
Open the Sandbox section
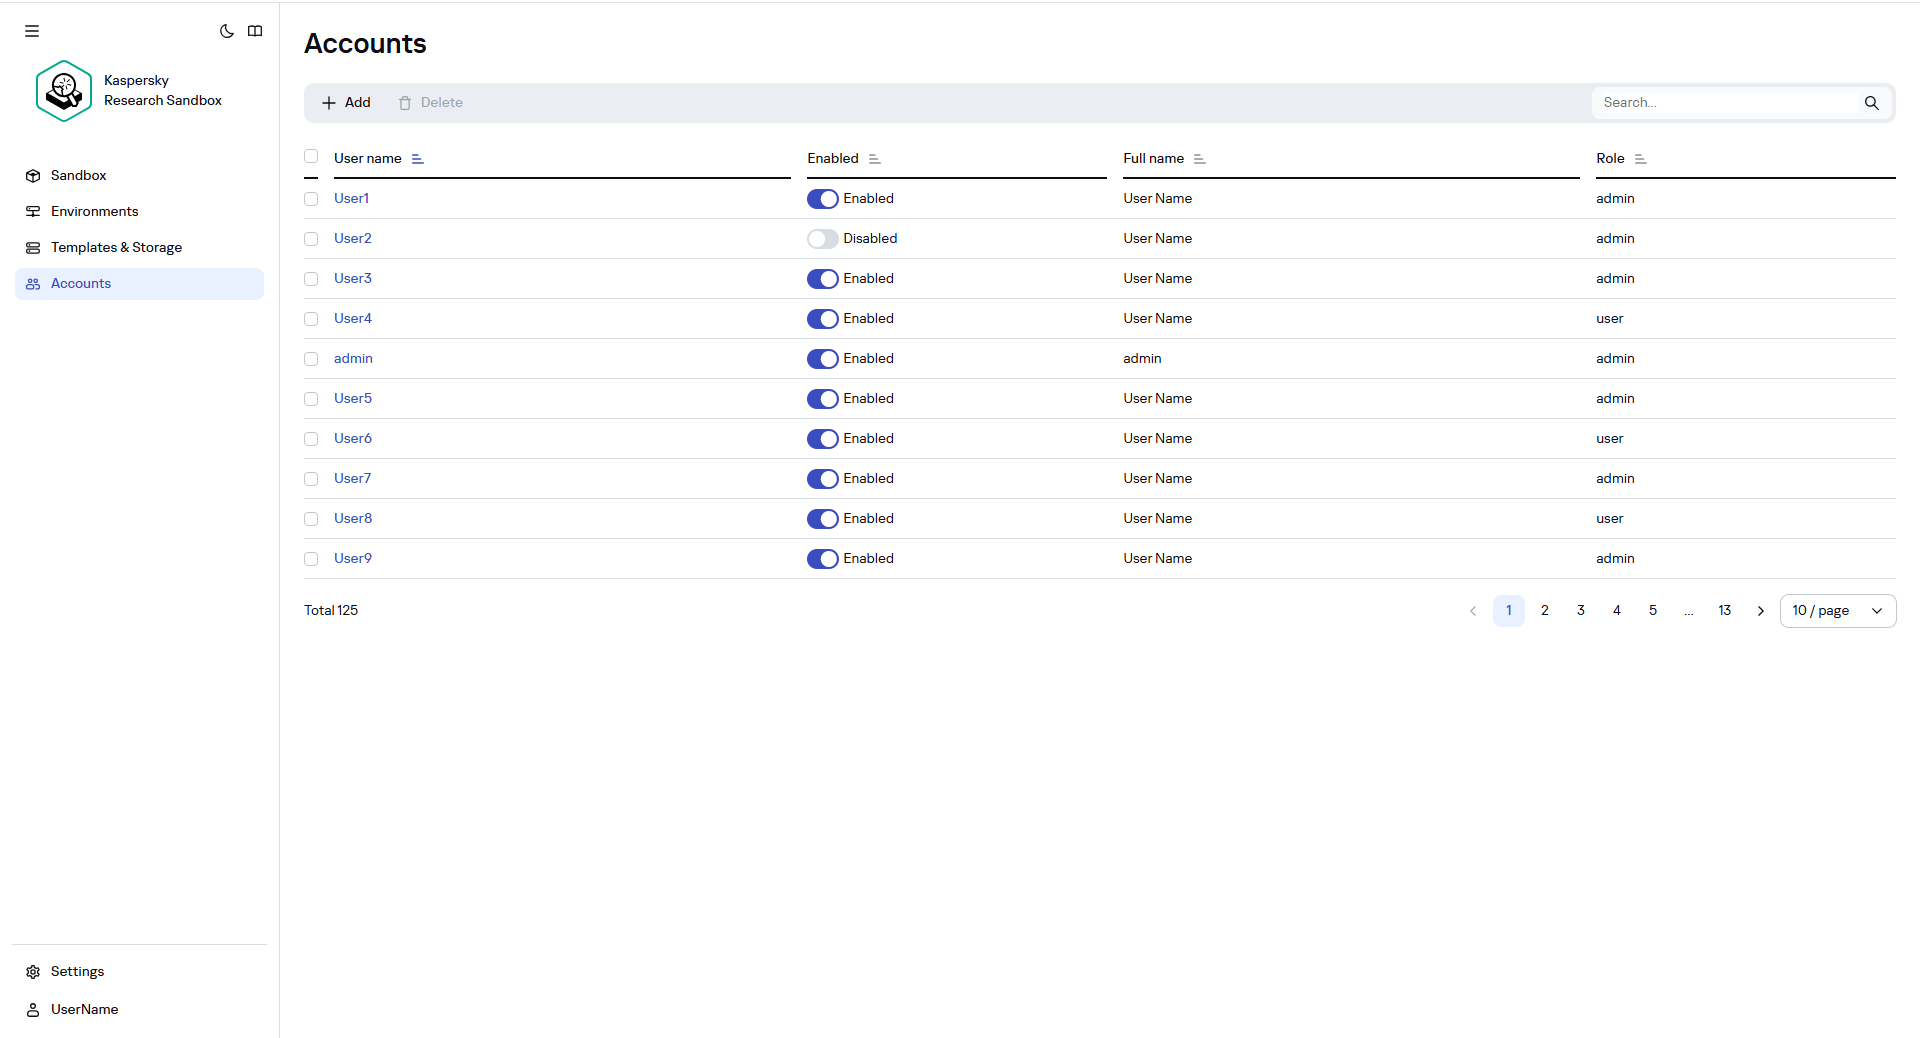pyautogui.click(x=78, y=175)
